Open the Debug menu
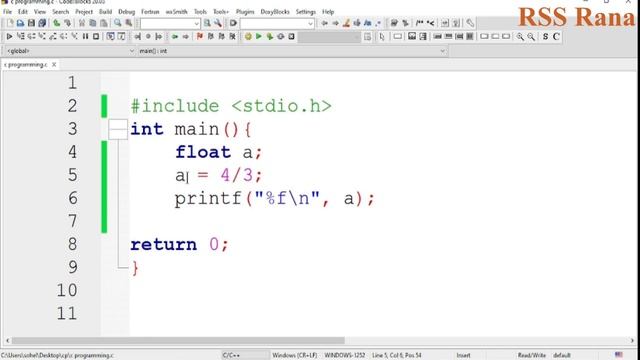This screenshot has height=360, width=640. click(x=127, y=12)
